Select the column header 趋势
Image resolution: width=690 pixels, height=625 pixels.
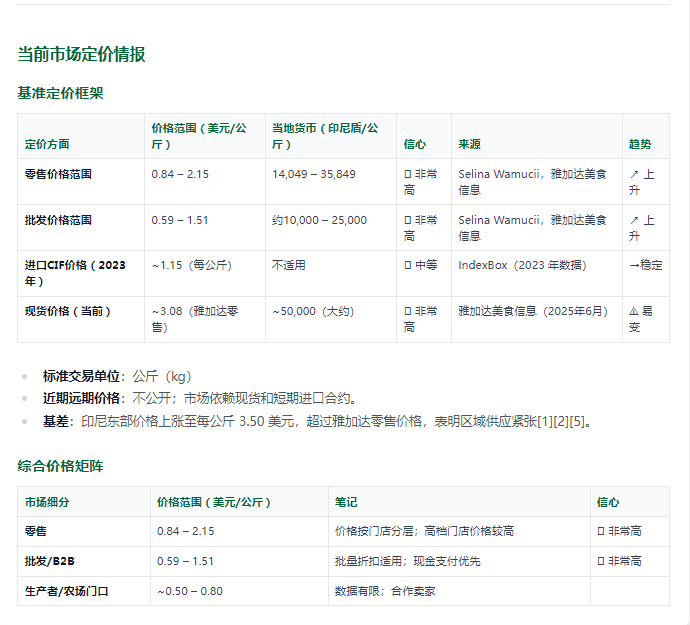pos(640,144)
